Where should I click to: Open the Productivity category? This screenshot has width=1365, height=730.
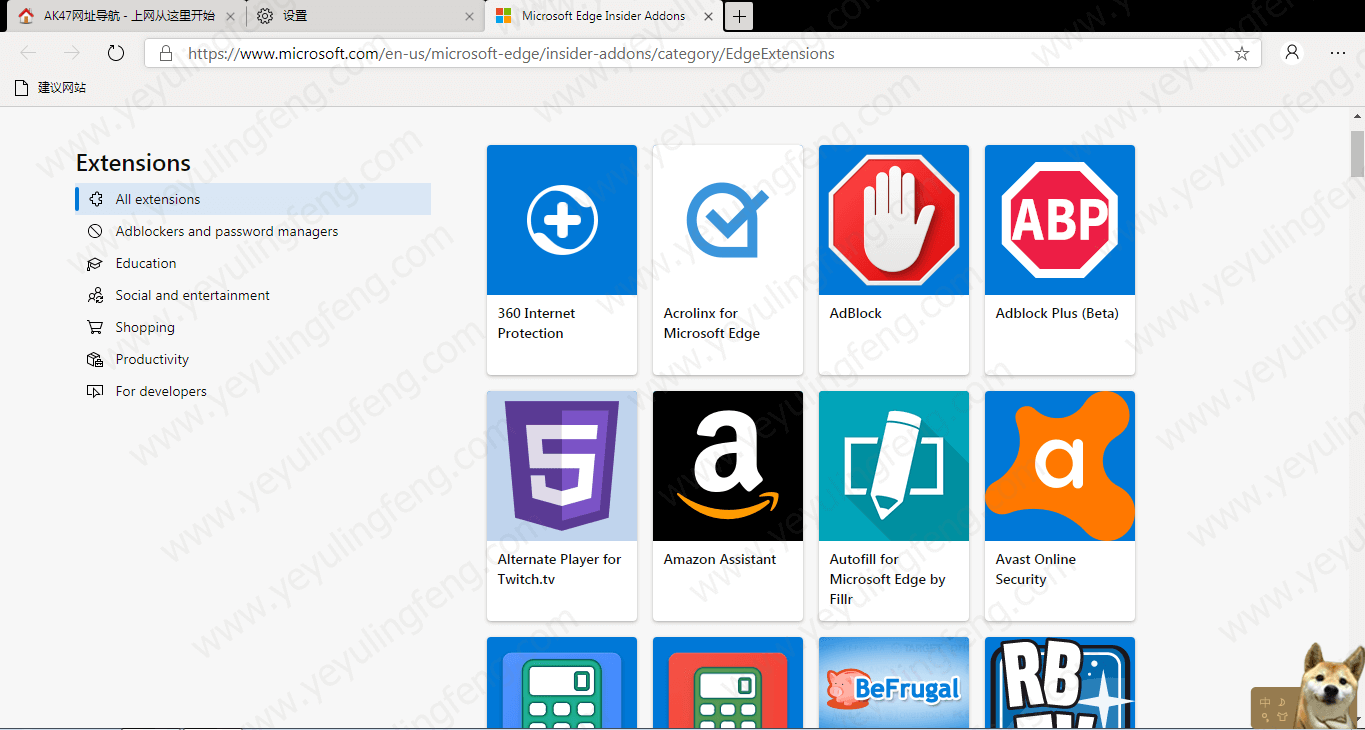point(253,359)
